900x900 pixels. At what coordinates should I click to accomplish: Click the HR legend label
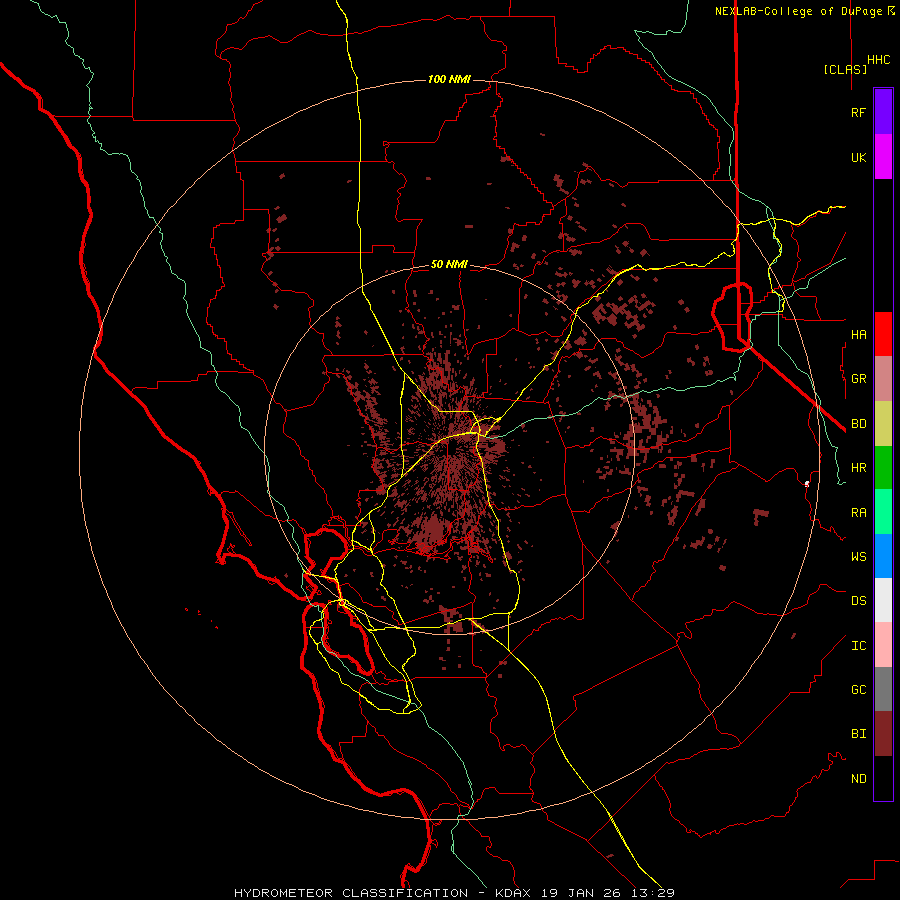click(x=859, y=468)
